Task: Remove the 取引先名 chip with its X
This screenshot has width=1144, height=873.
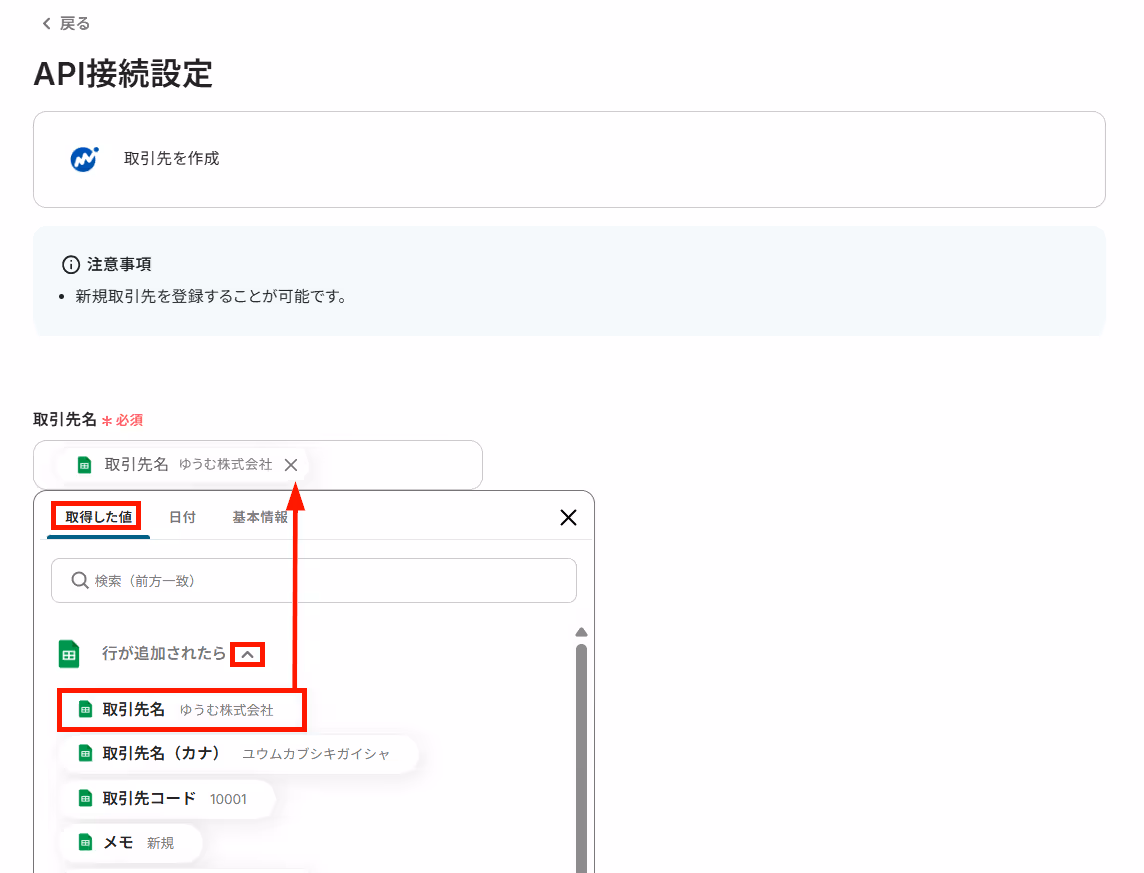Action: [291, 465]
